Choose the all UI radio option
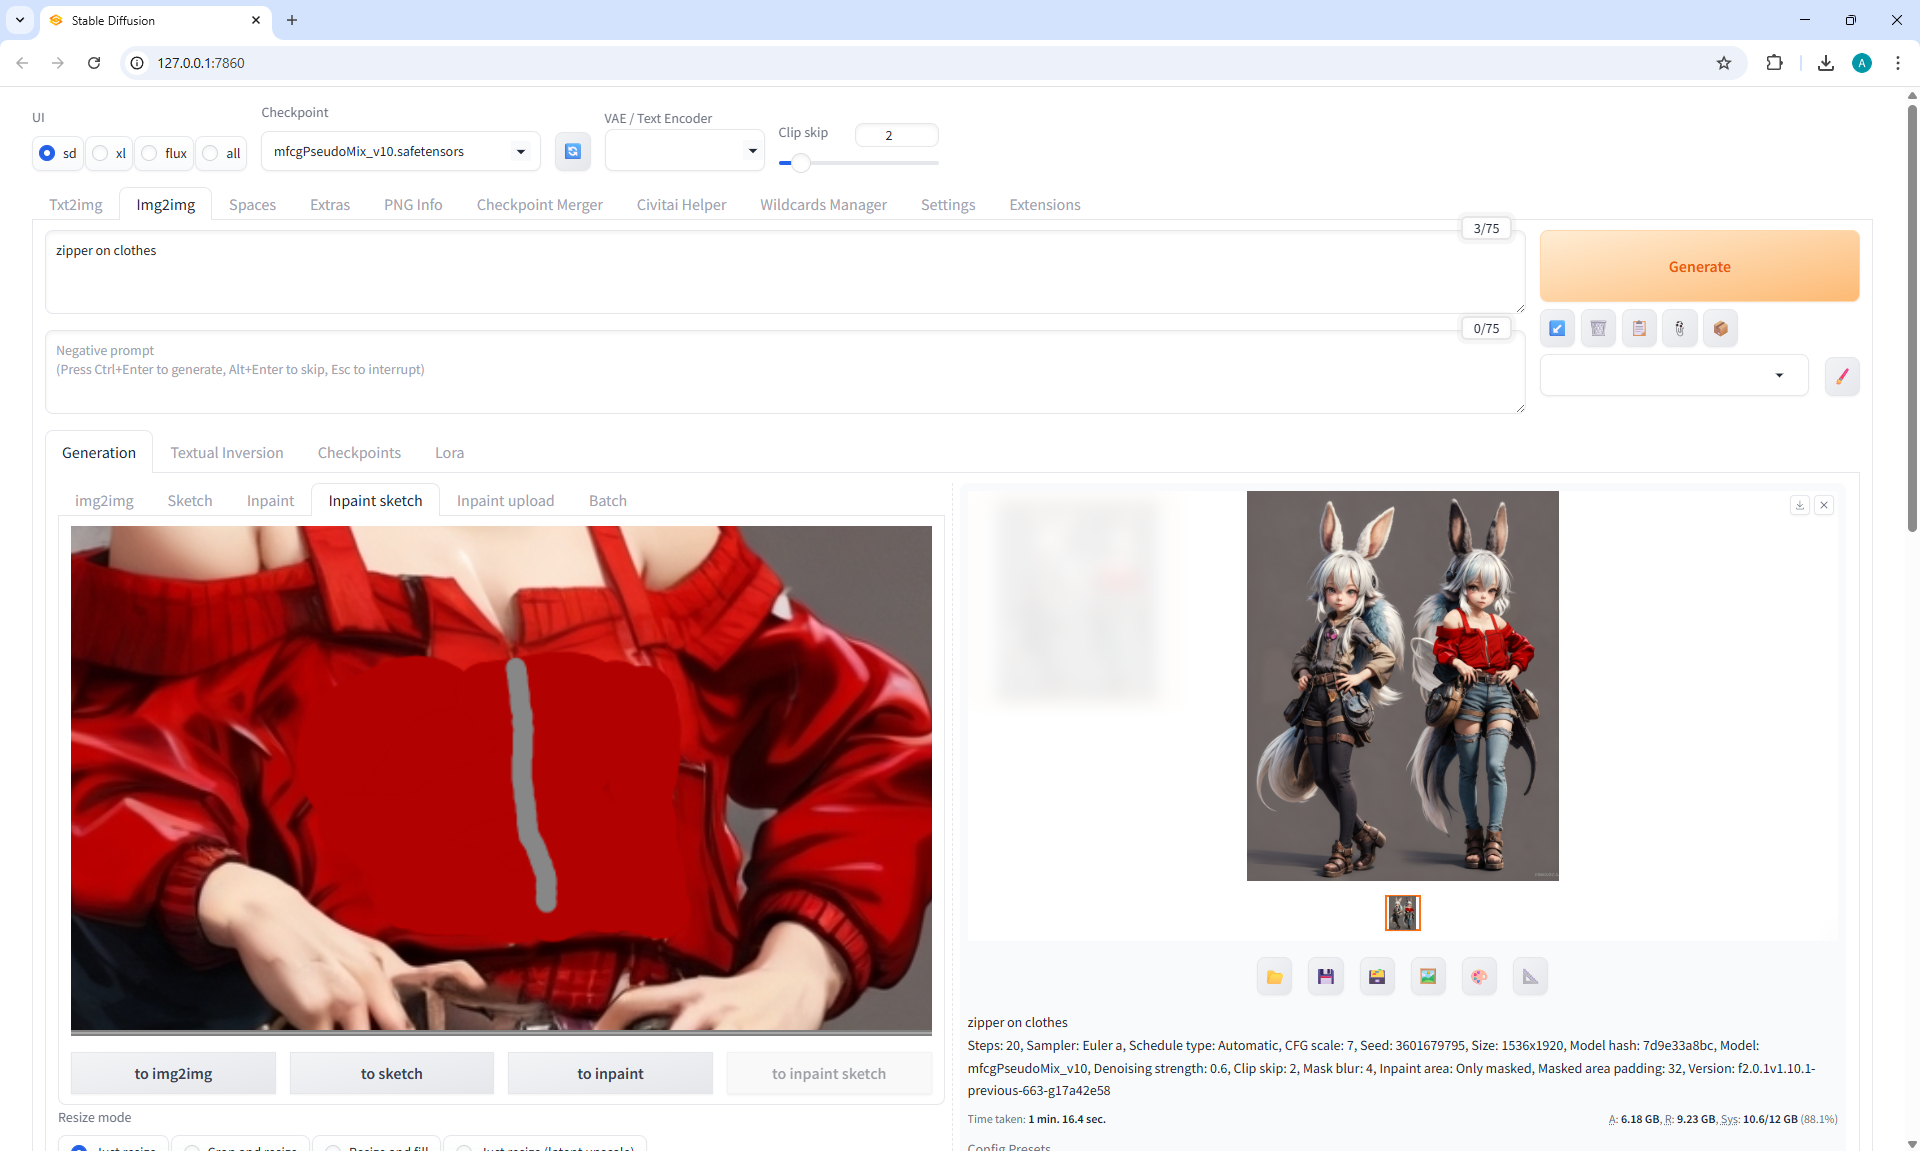1920x1151 pixels. point(211,153)
